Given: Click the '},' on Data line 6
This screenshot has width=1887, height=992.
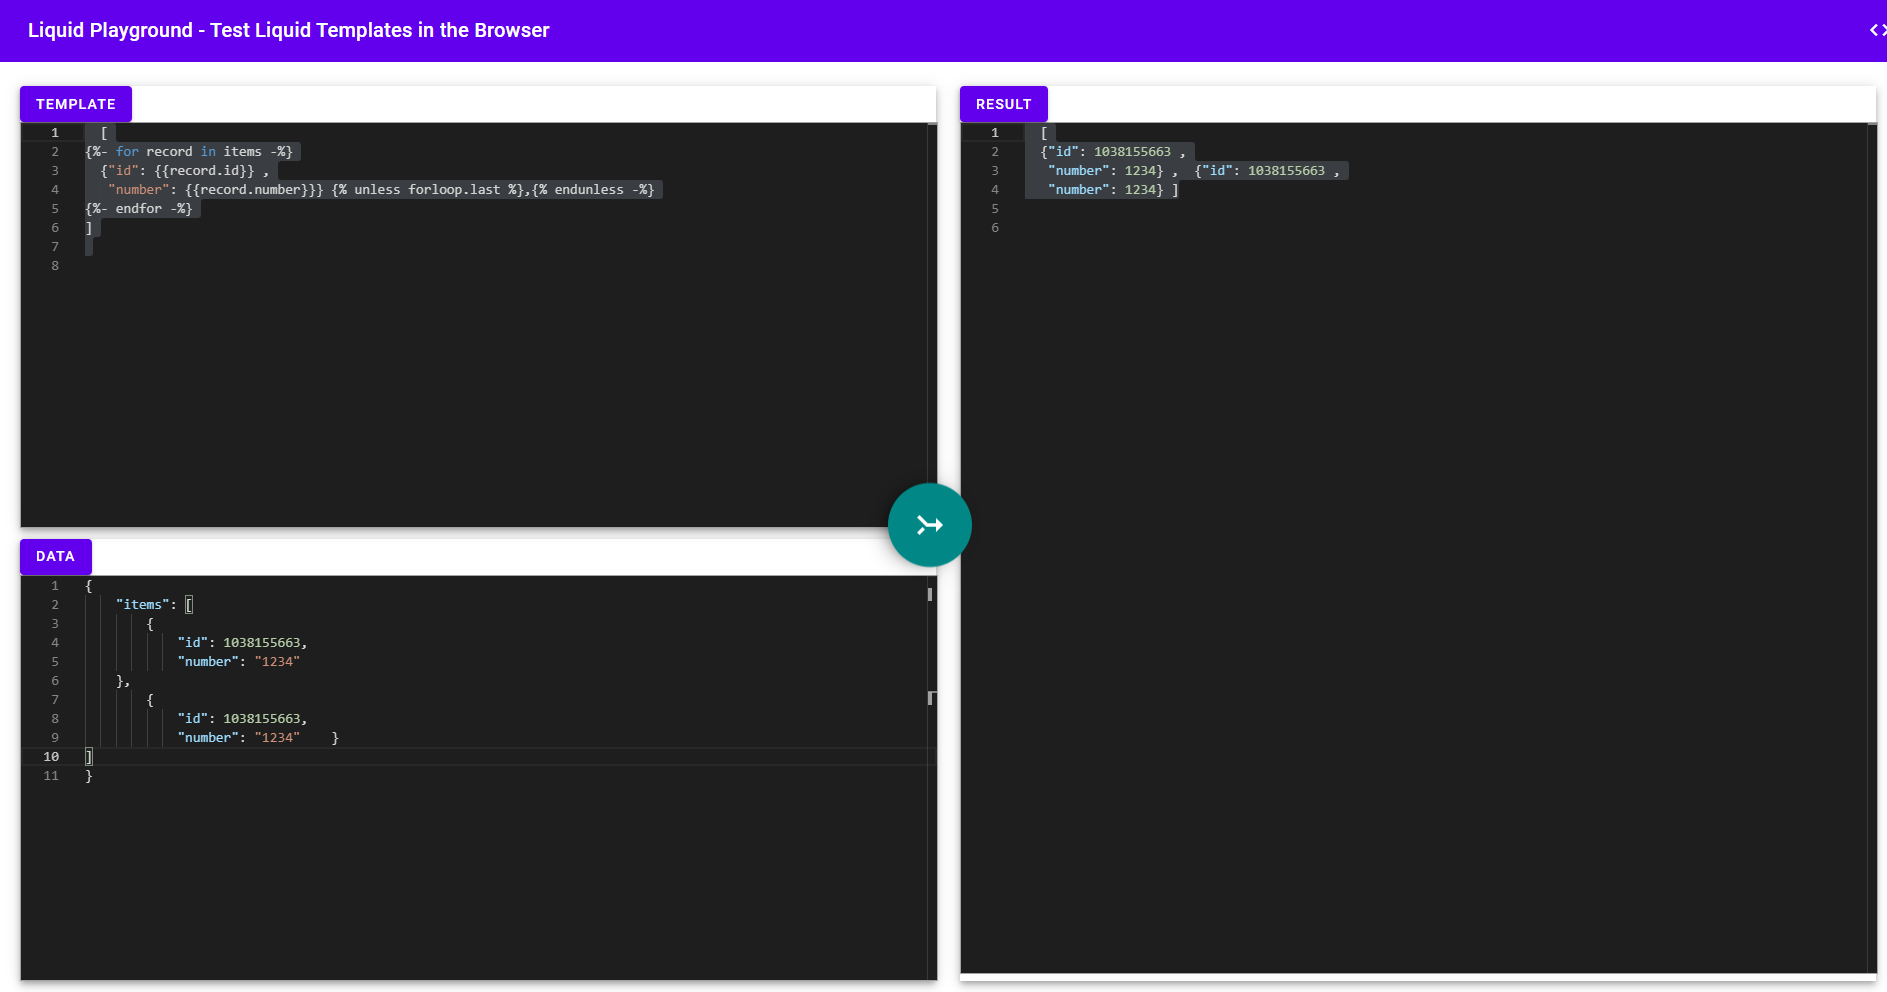Looking at the screenshot, I should tap(123, 681).
